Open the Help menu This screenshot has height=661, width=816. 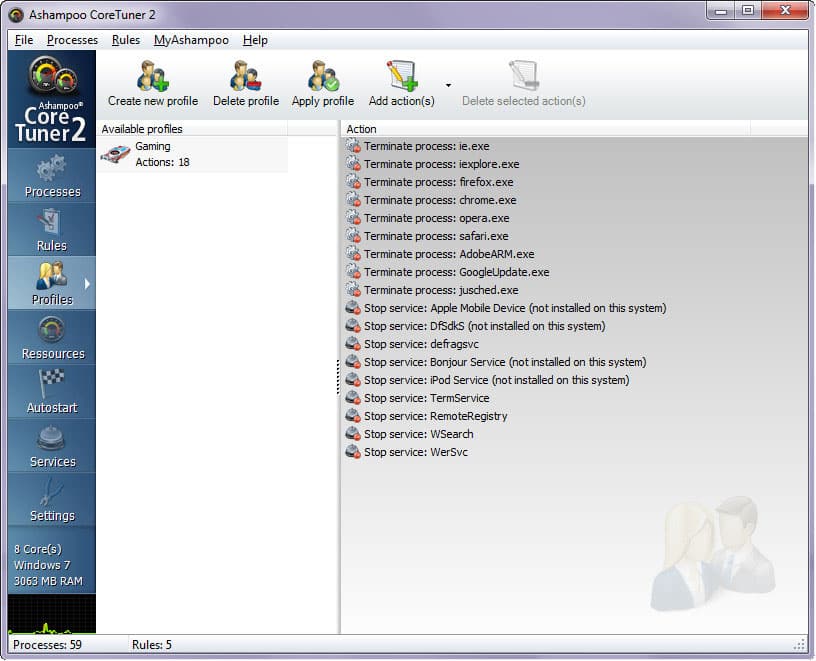(255, 40)
